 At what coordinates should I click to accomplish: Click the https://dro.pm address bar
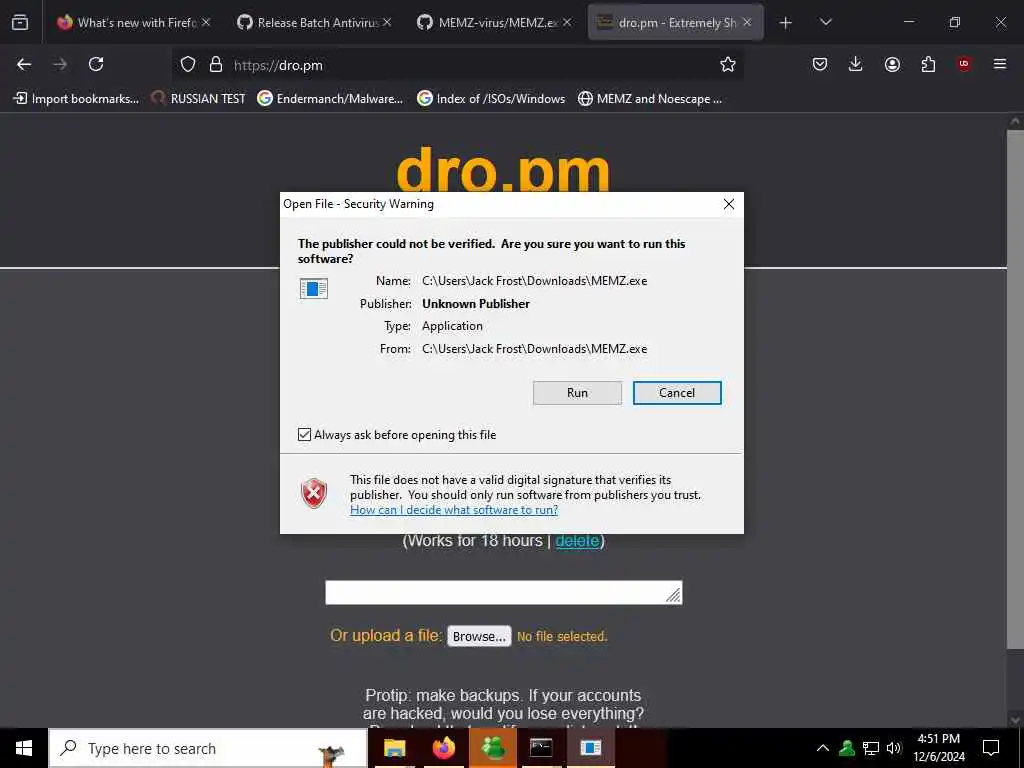click(x=457, y=65)
